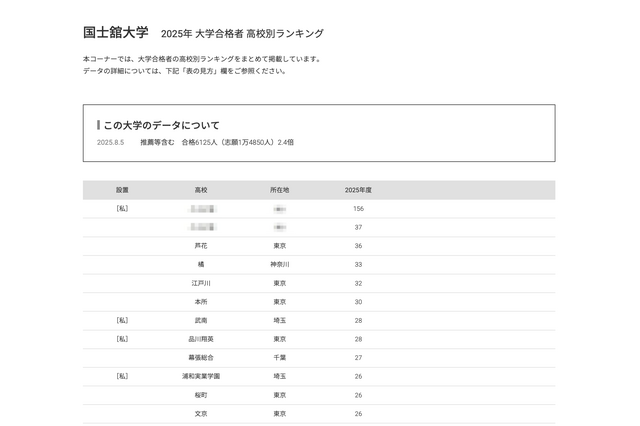The height and width of the screenshot is (426, 640).
Task: Click the school name 文京
Action: (x=201, y=414)
